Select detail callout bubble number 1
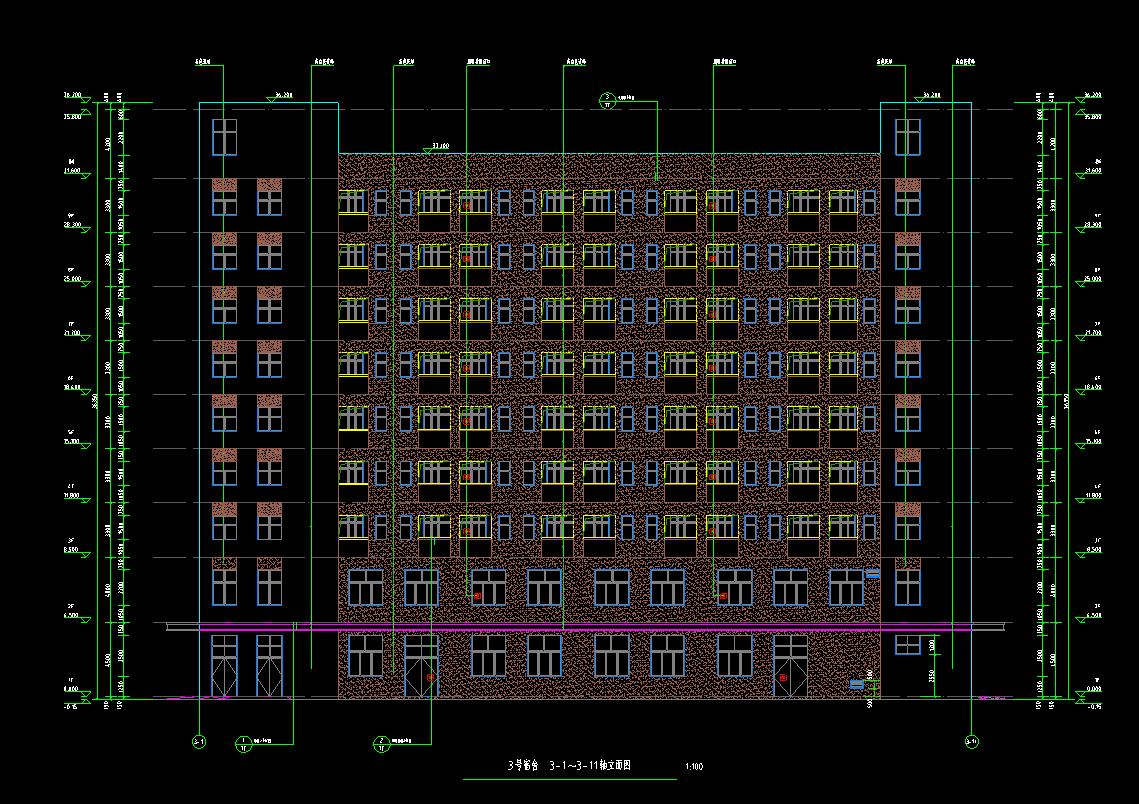This screenshot has width=1139, height=804. 243,742
